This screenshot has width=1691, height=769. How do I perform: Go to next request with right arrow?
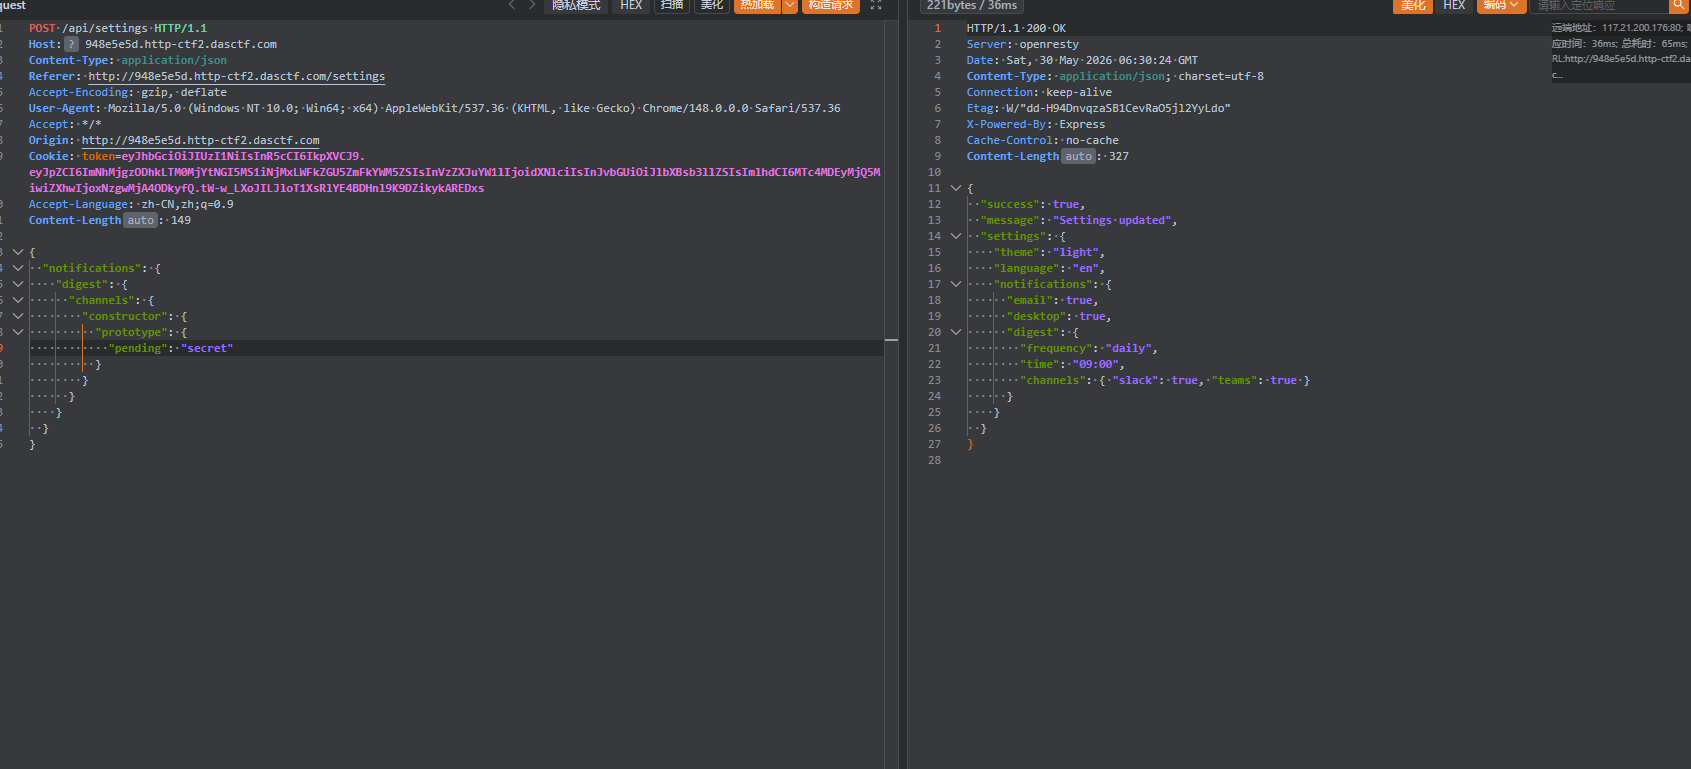click(532, 5)
